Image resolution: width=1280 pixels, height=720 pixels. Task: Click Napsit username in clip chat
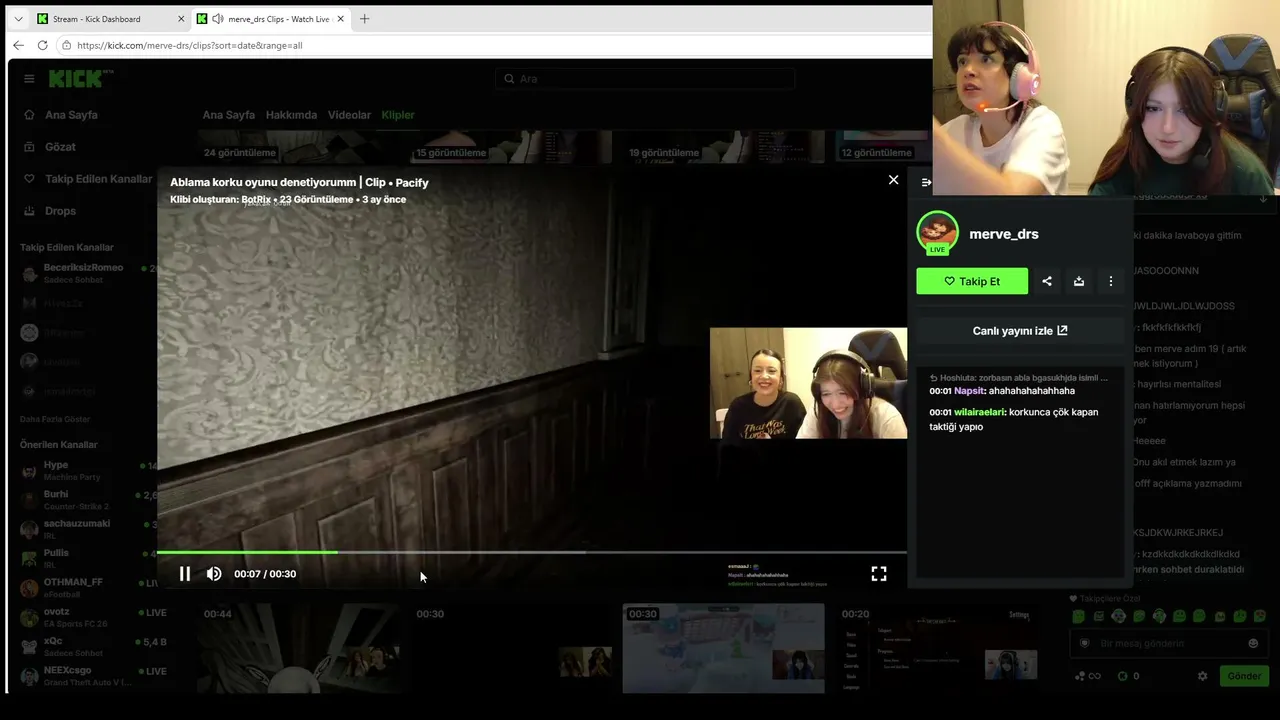tap(969, 391)
